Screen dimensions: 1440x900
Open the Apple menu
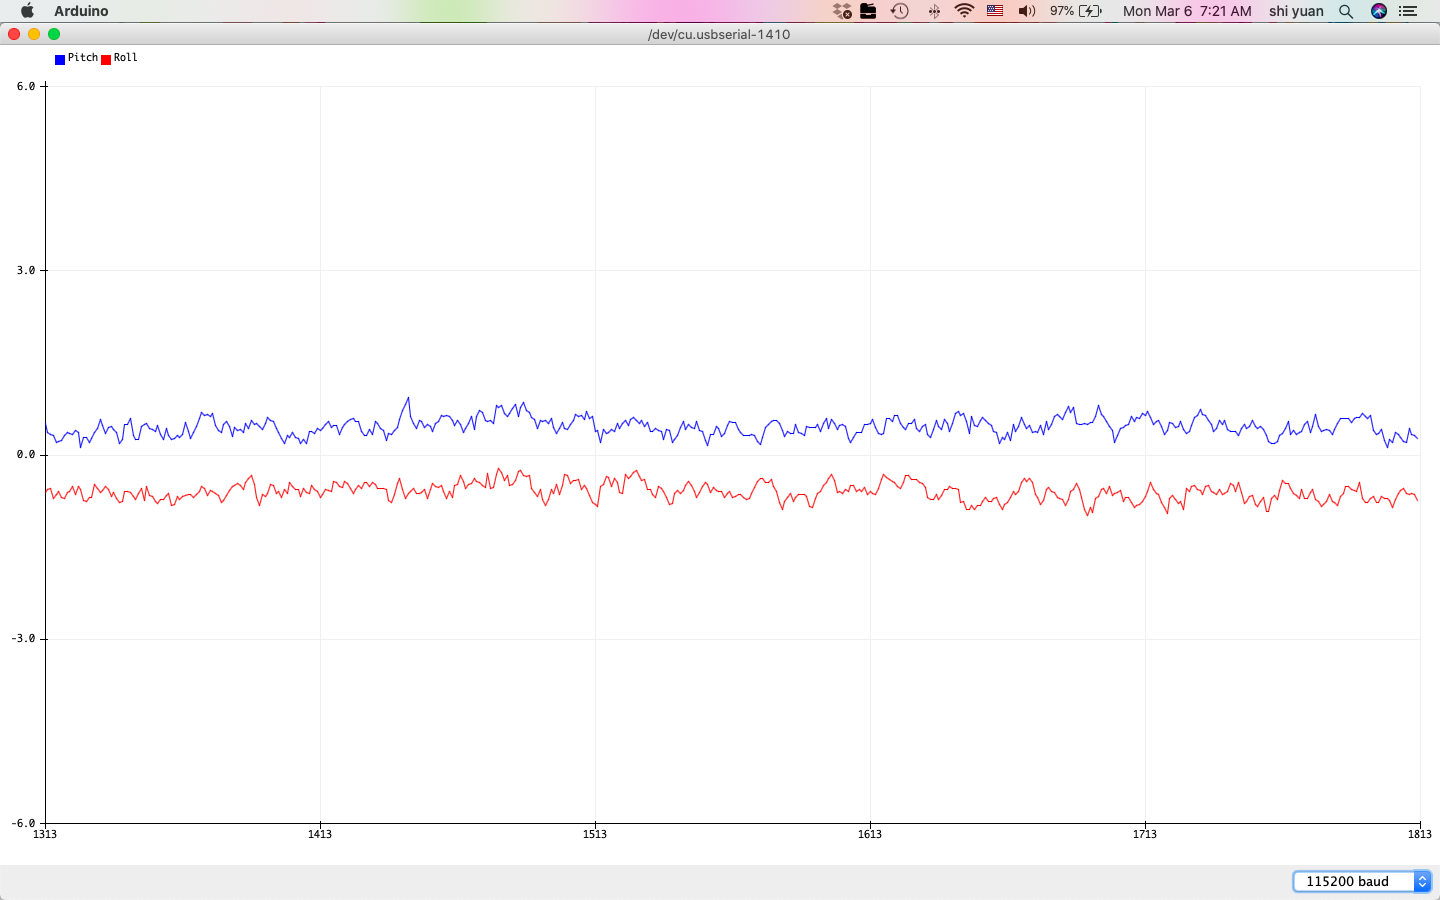pyautogui.click(x=27, y=11)
